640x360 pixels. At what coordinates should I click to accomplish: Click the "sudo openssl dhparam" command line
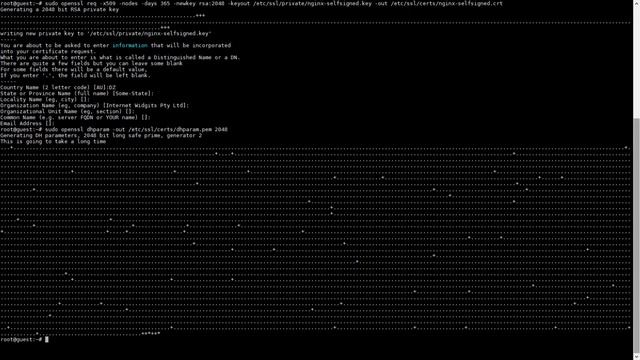114,129
